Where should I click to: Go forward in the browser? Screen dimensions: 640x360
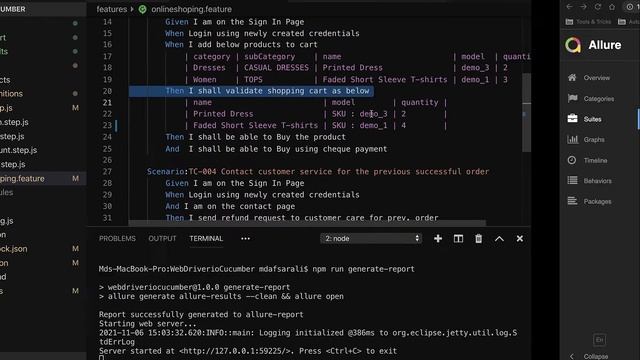pyautogui.click(x=583, y=7)
